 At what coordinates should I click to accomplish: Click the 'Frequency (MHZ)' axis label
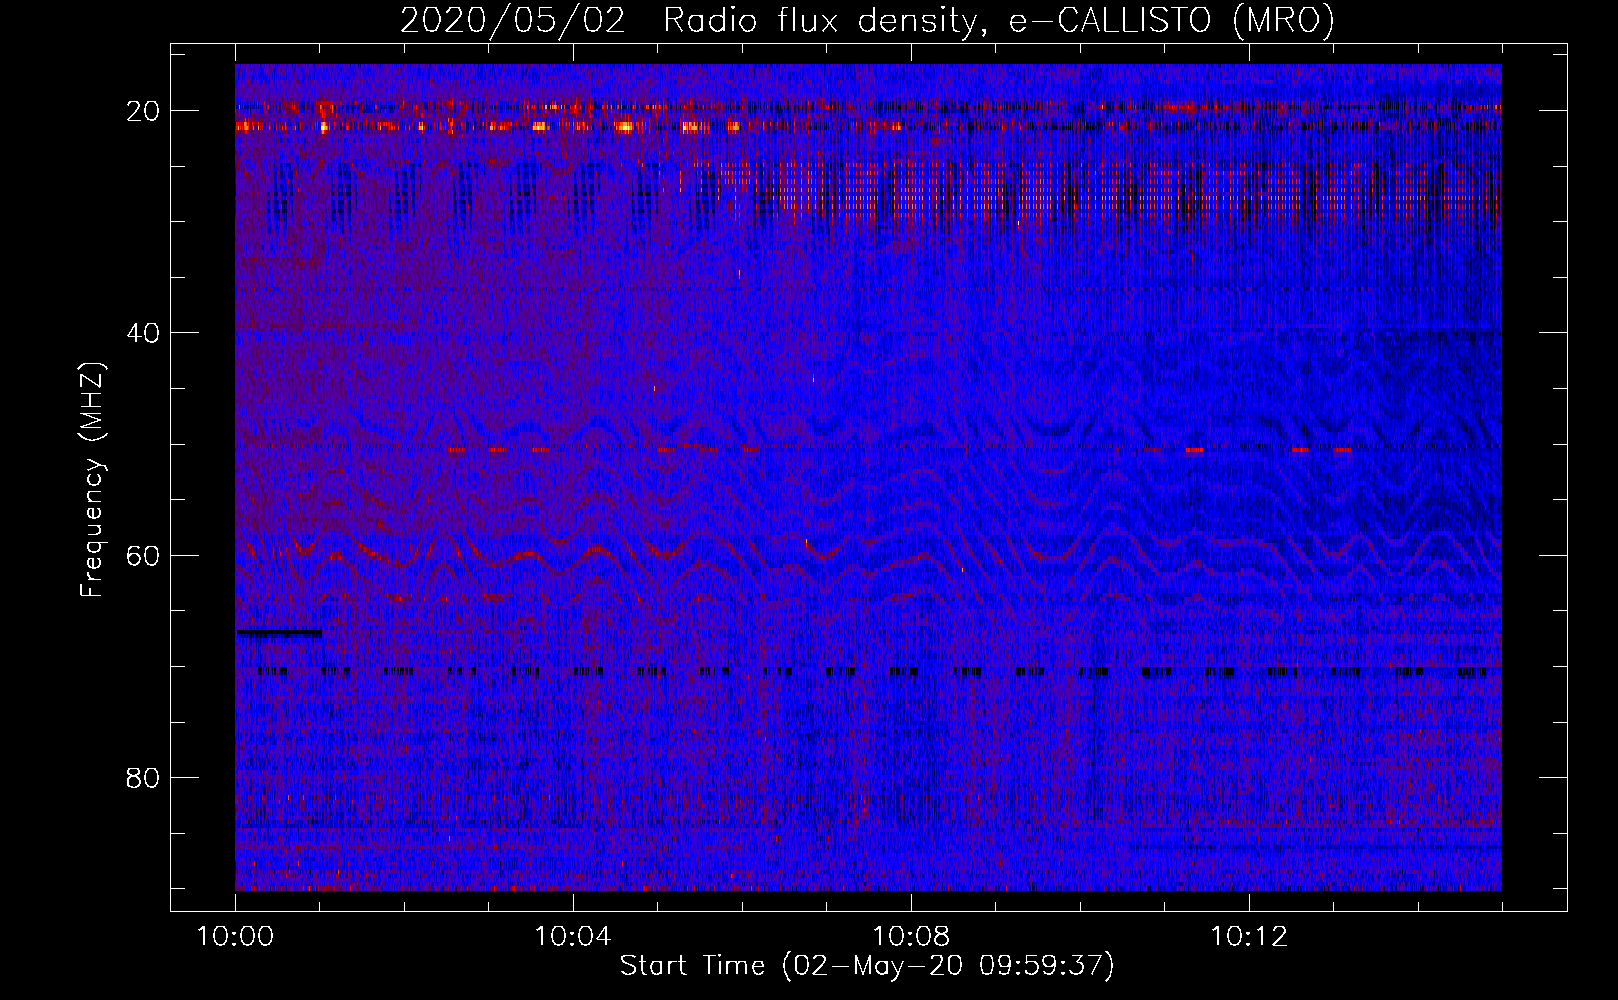click(92, 480)
